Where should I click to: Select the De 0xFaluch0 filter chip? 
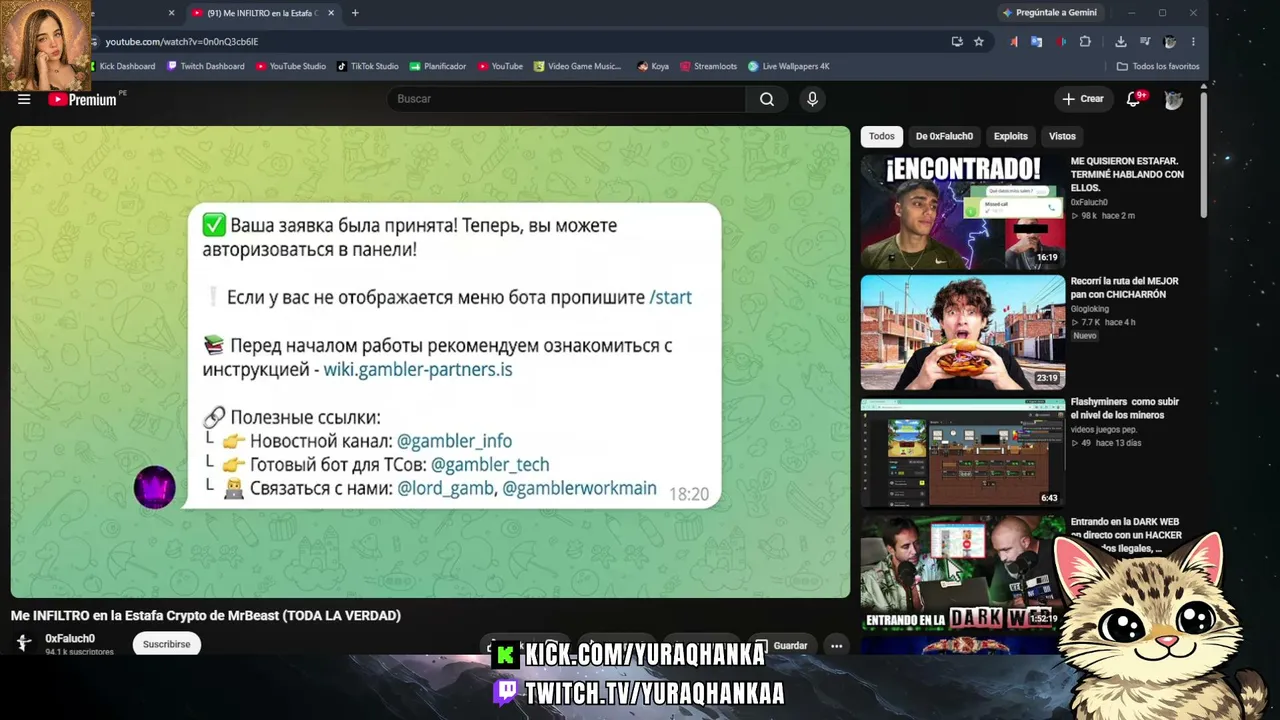click(x=944, y=136)
